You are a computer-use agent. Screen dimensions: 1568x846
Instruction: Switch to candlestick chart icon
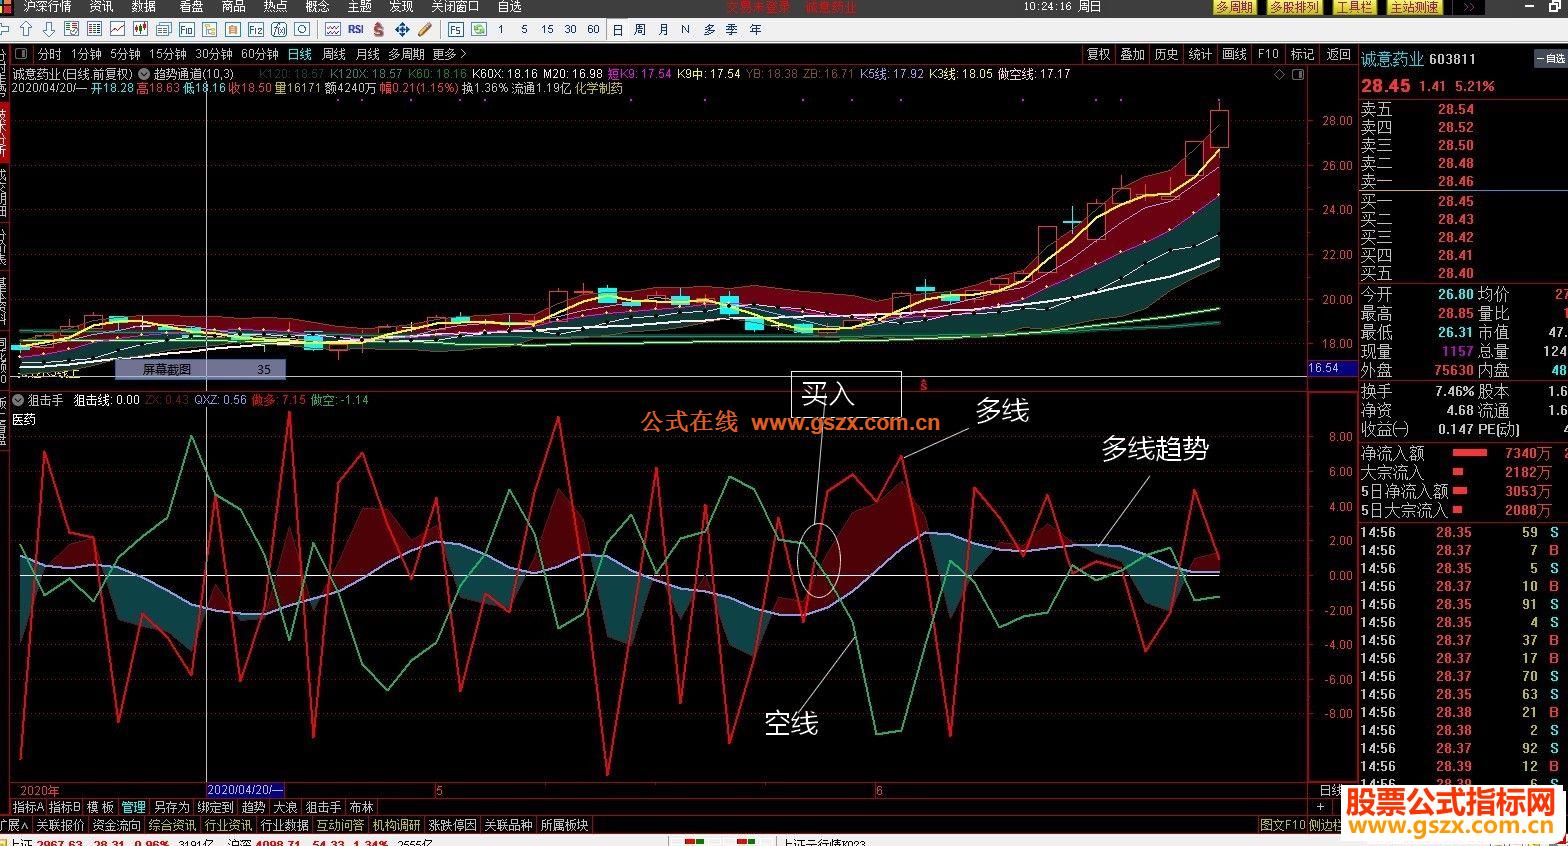click(141, 30)
